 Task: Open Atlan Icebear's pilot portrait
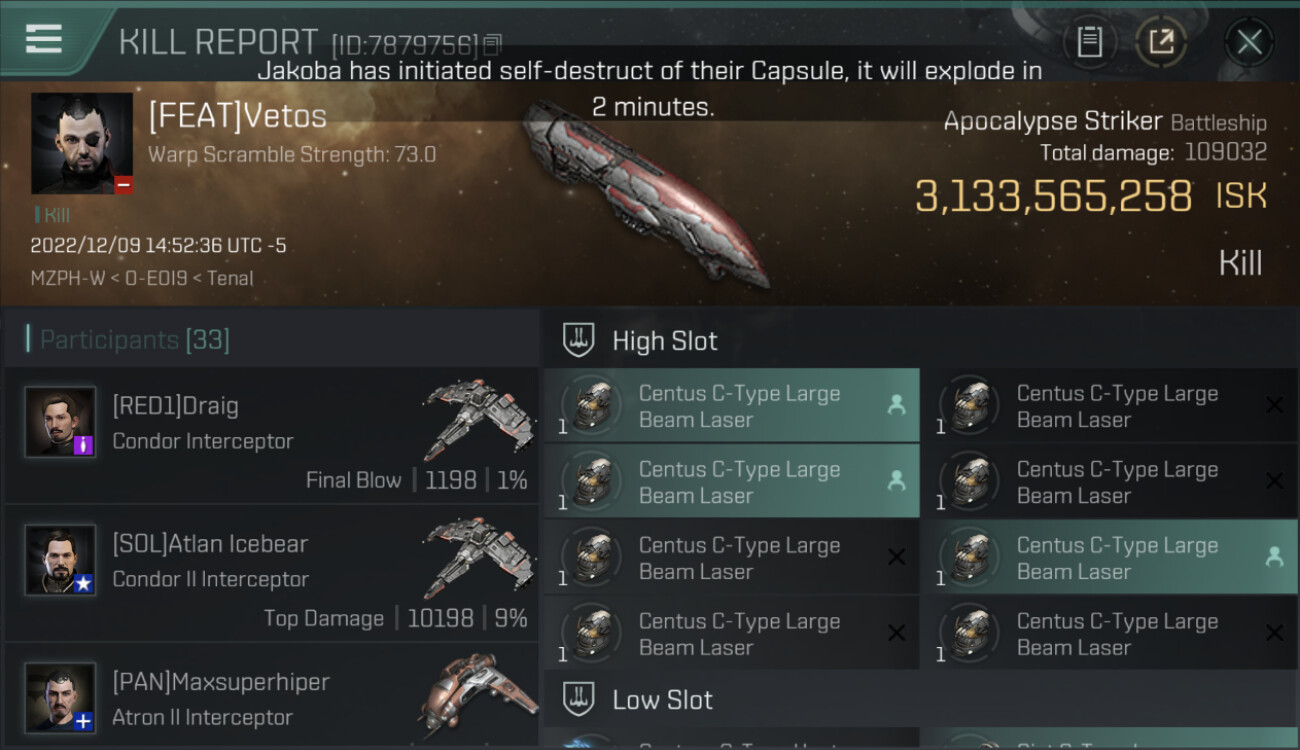click(60, 560)
